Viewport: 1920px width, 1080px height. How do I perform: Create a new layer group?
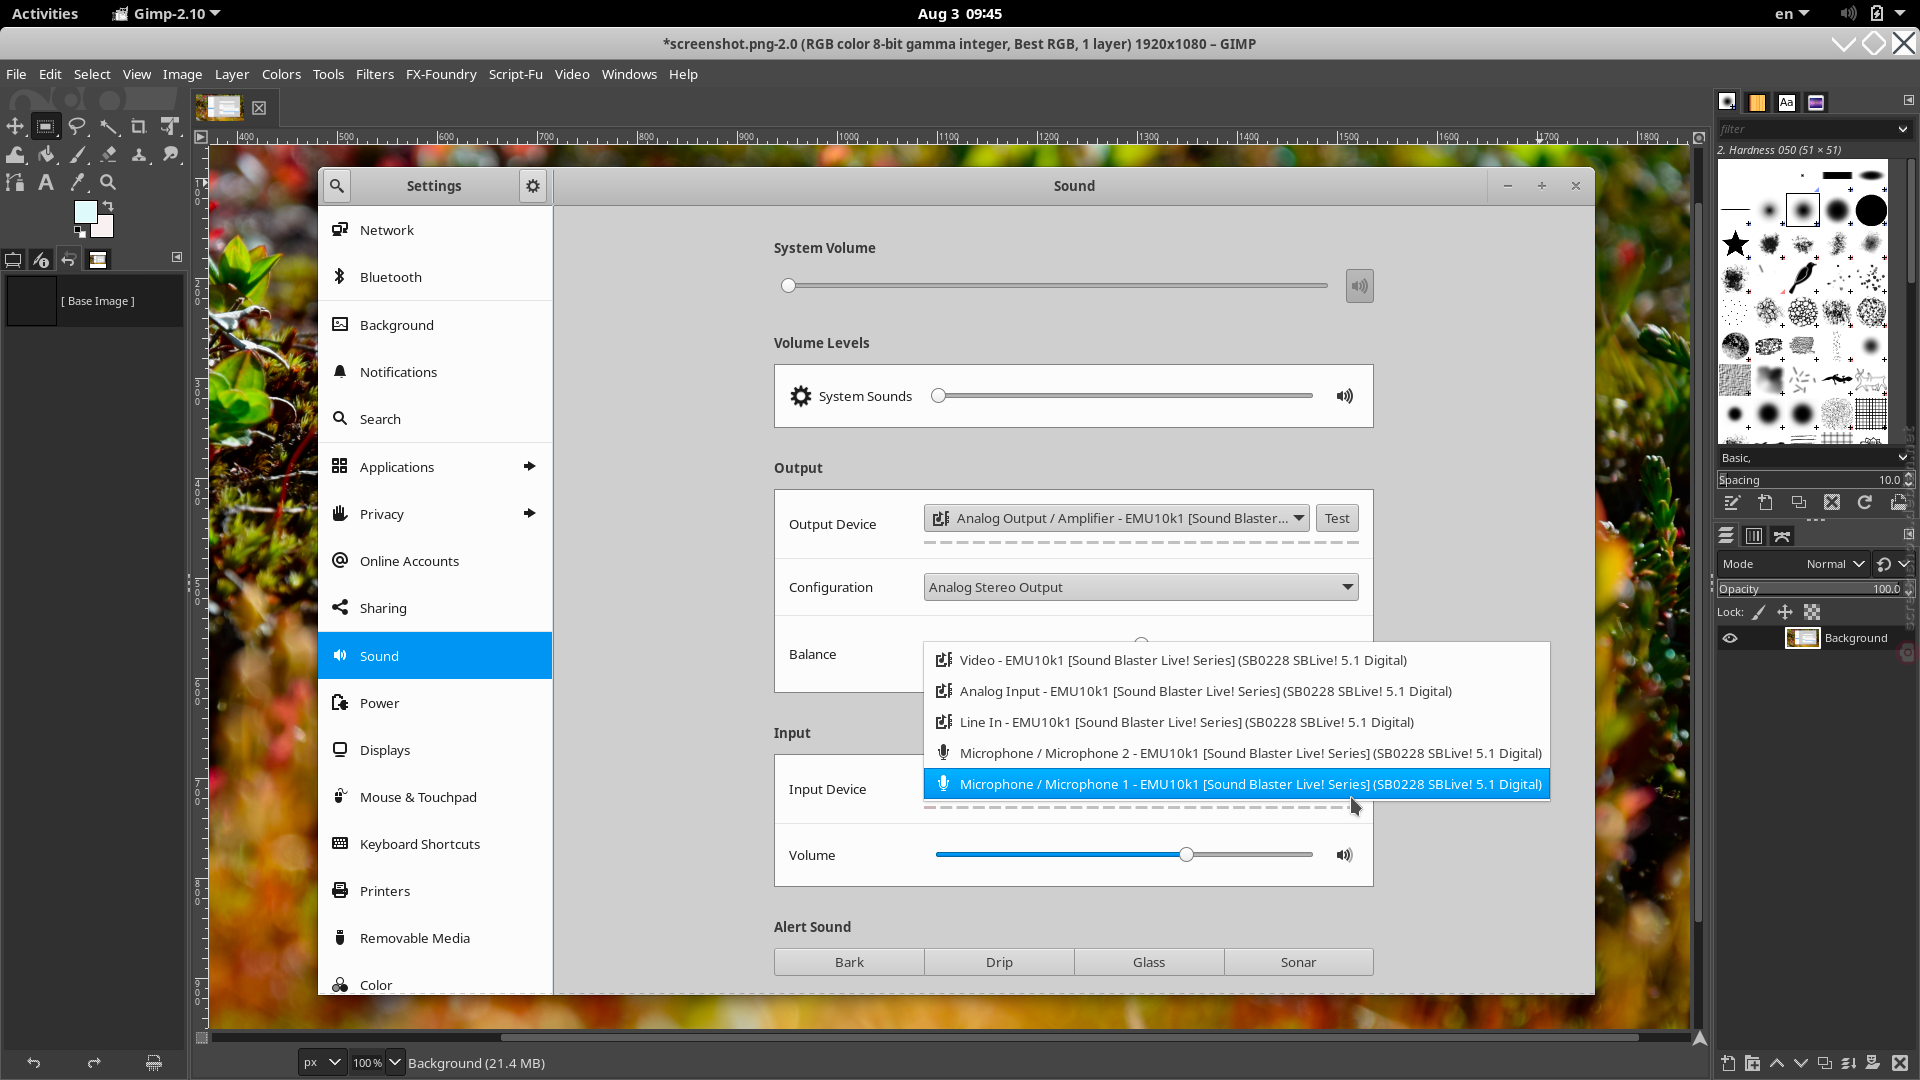(1752, 1063)
